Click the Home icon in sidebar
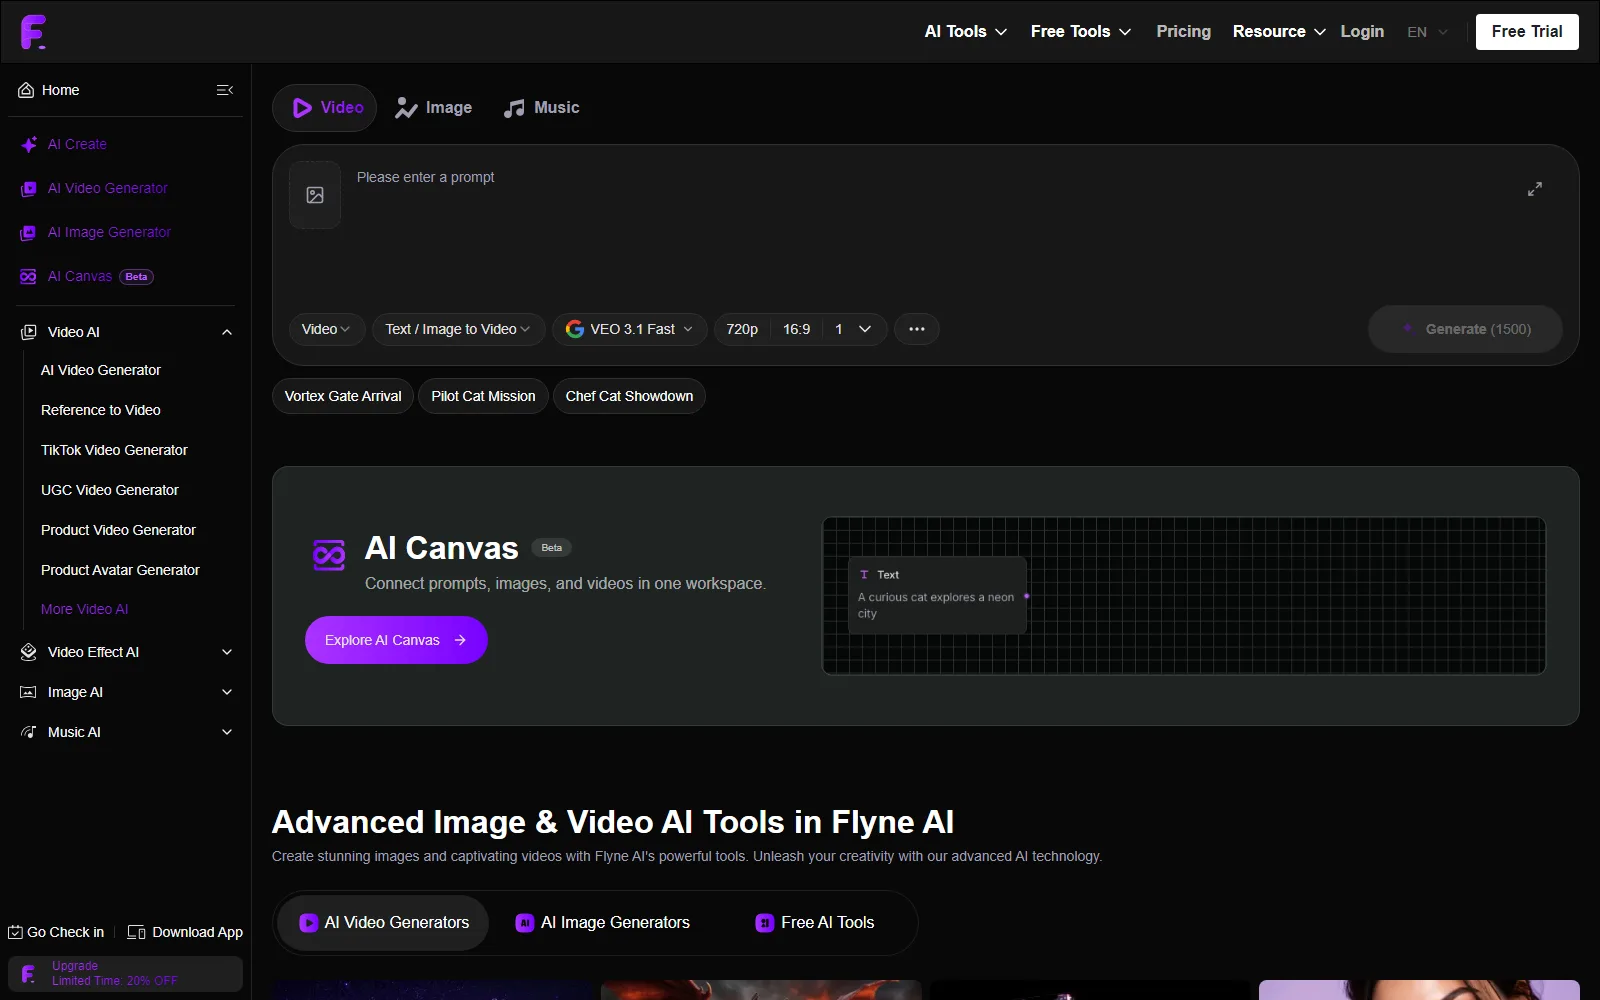 [27, 90]
